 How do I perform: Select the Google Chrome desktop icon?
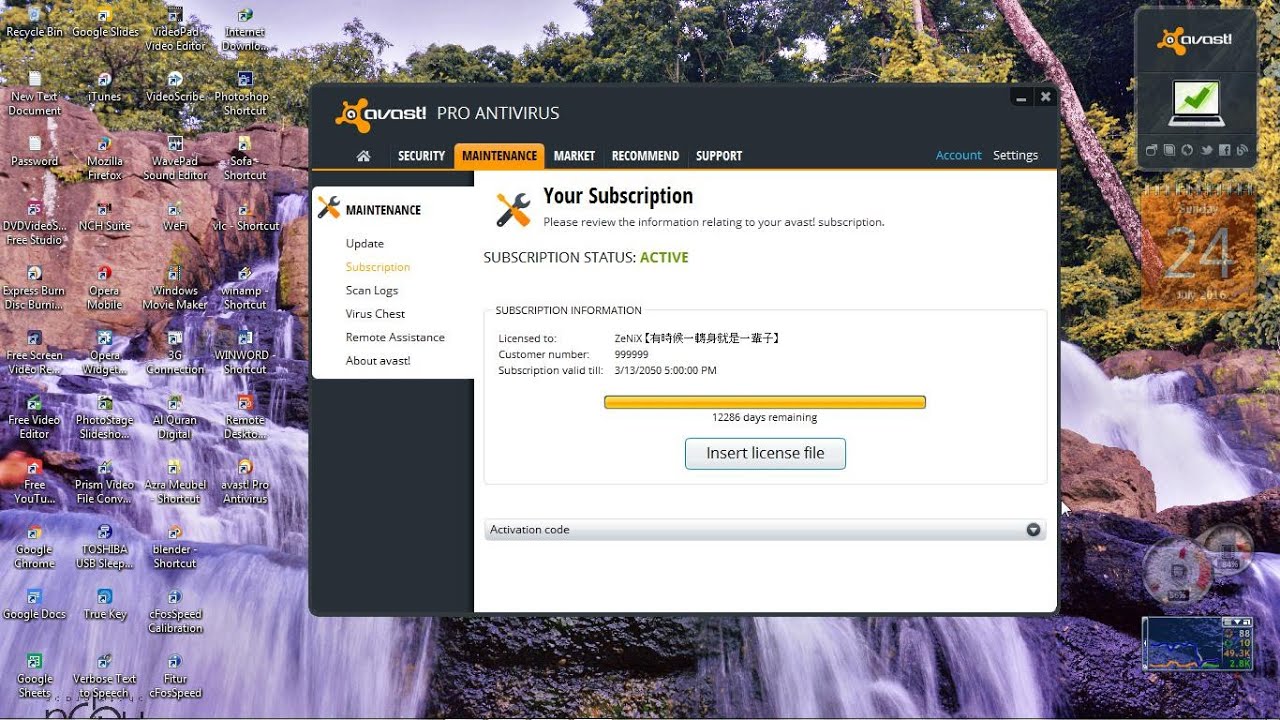34,547
